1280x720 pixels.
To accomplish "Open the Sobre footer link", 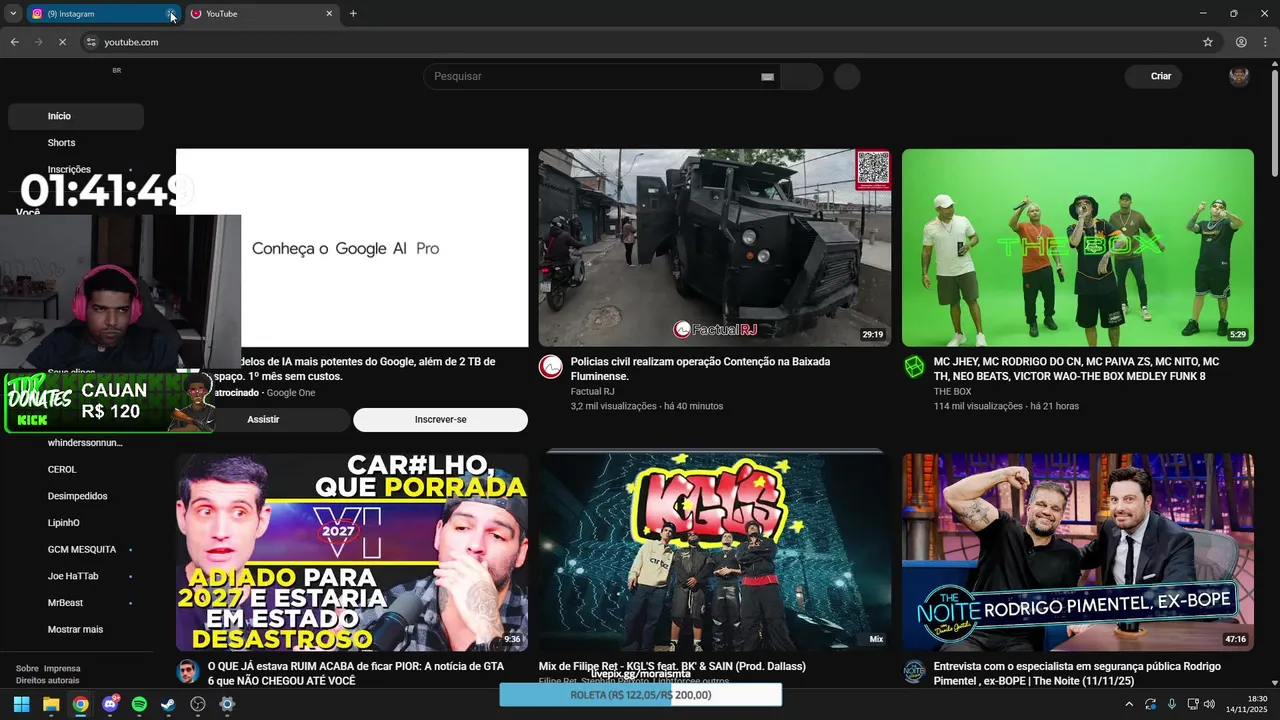I will 27,668.
